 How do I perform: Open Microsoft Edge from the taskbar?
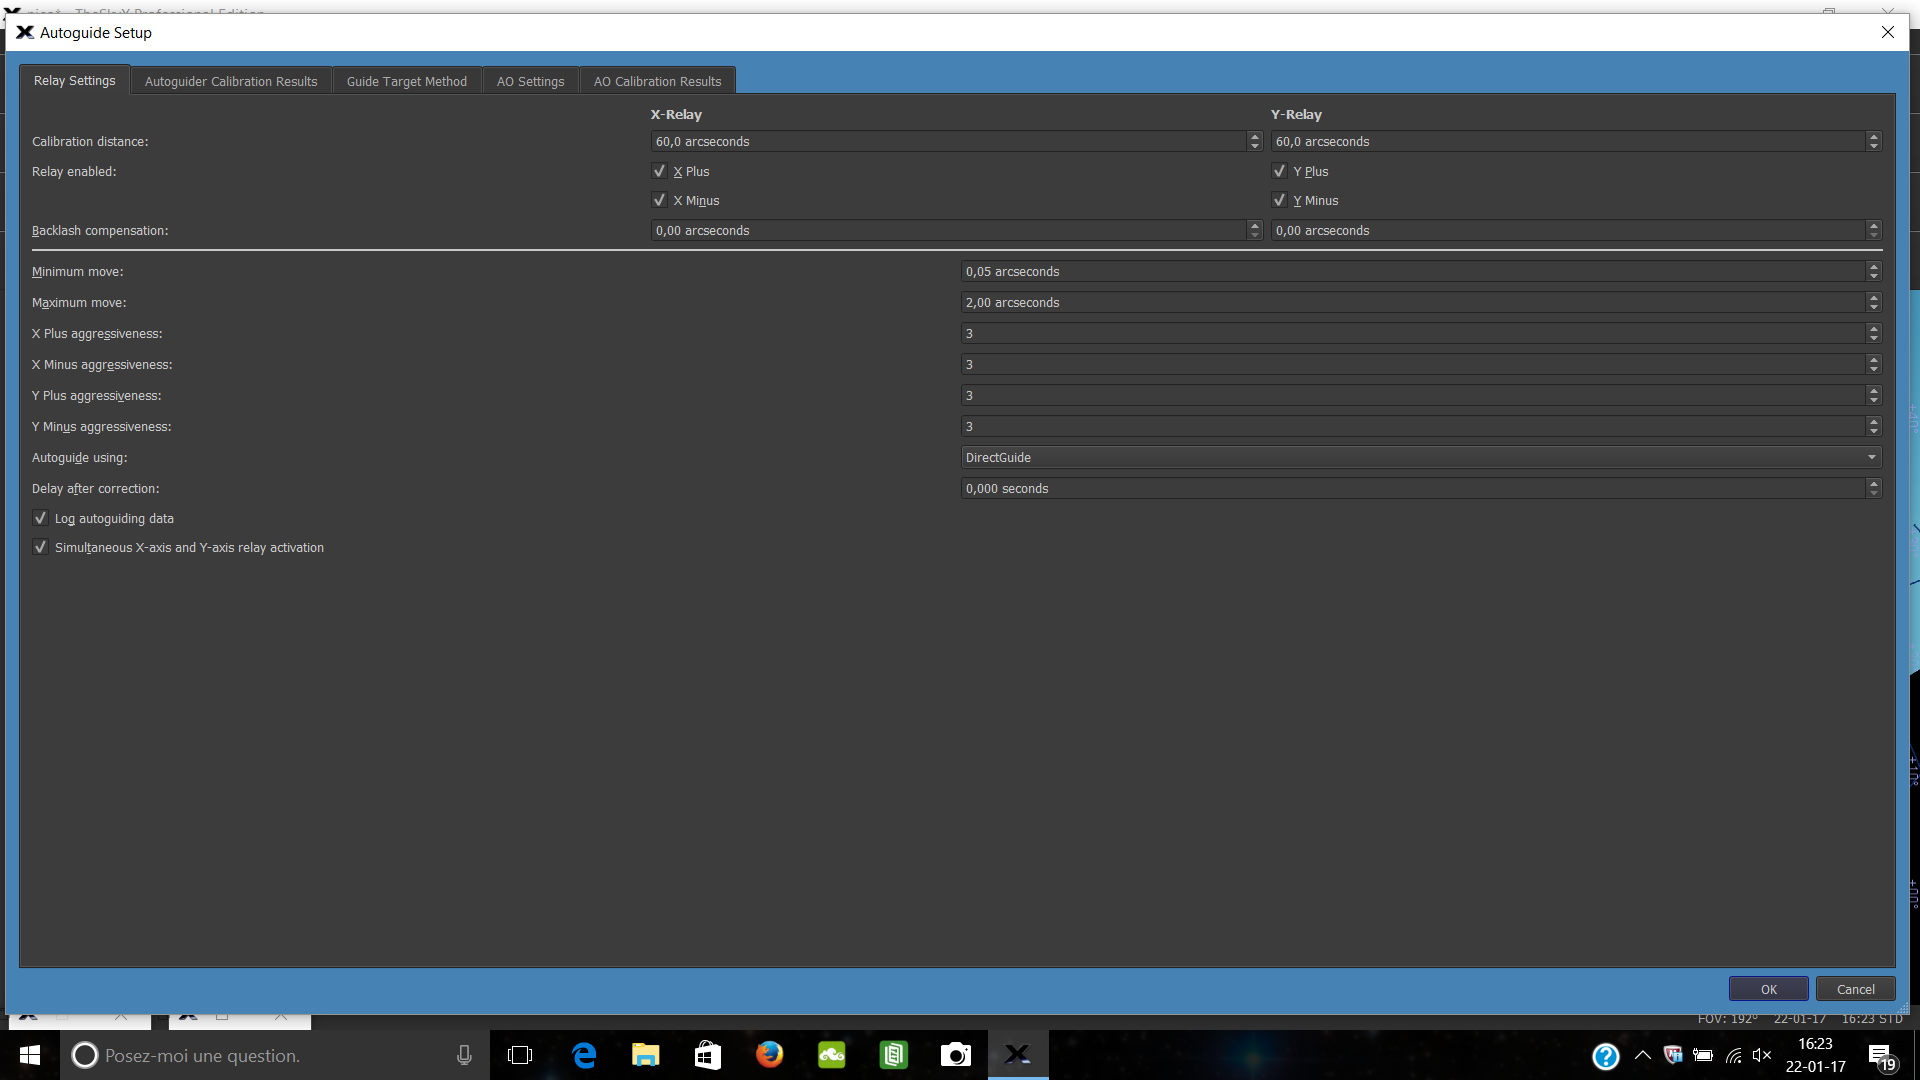(584, 1055)
